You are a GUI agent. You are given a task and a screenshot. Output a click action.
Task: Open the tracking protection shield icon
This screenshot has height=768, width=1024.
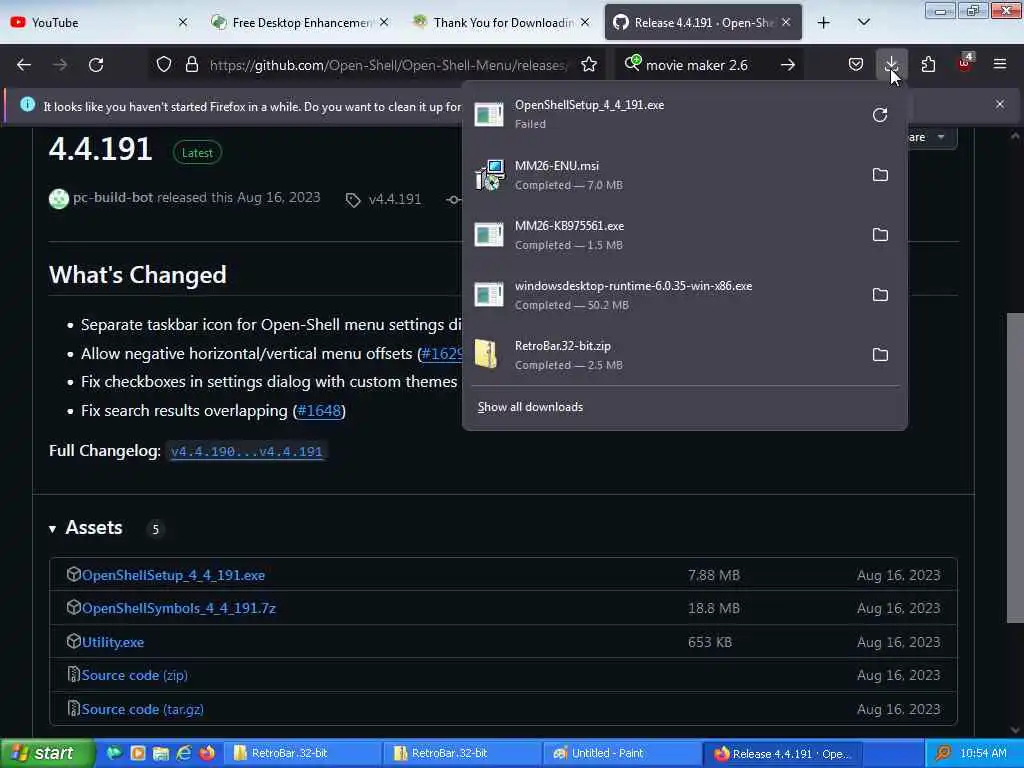click(x=164, y=65)
